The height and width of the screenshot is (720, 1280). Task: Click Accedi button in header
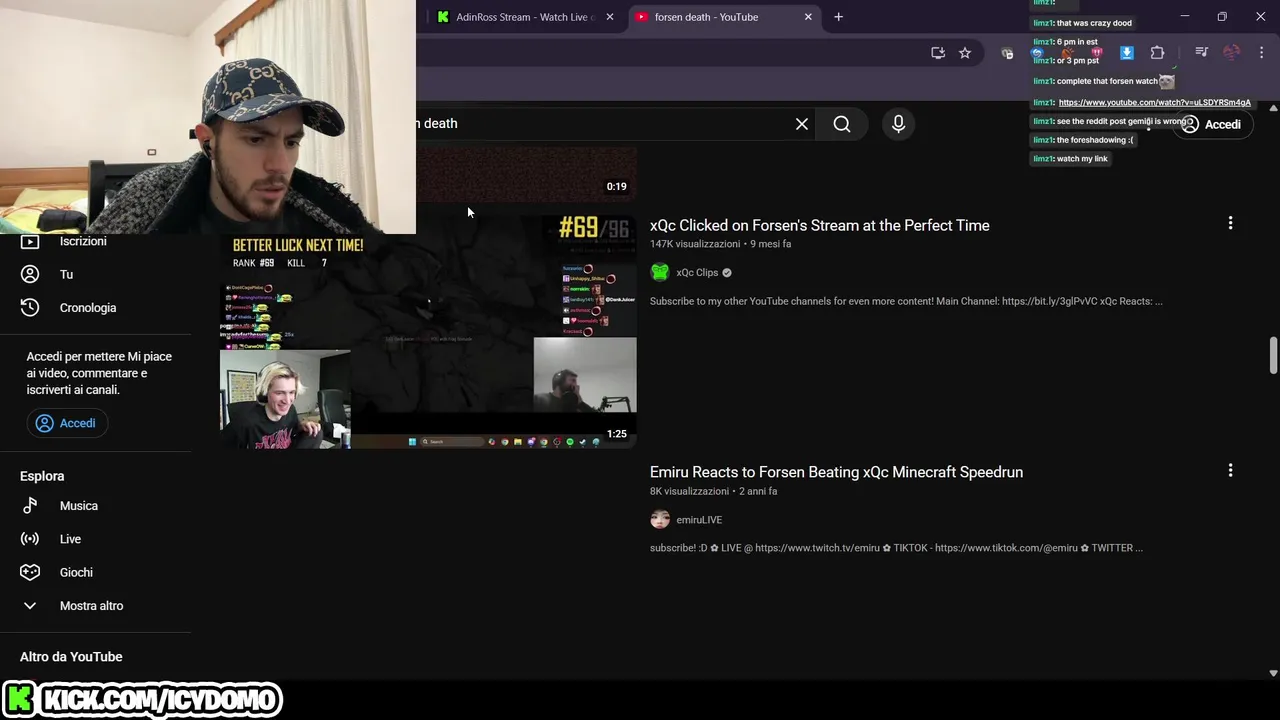tap(1211, 125)
